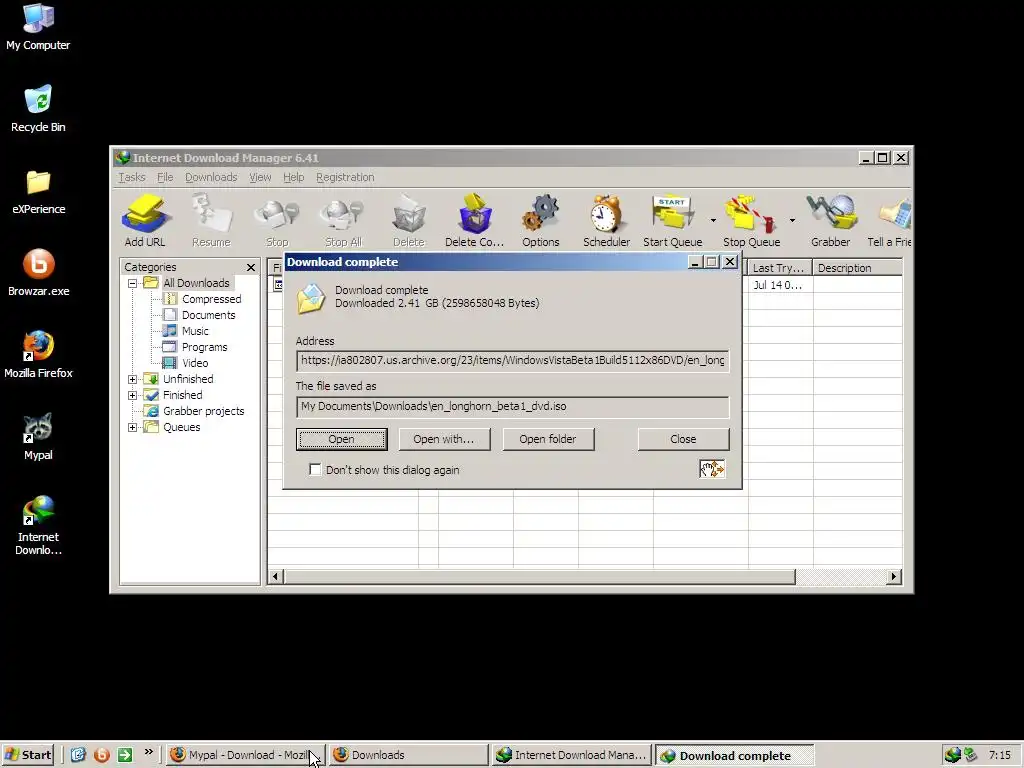
Task: Launch Mozilla Firefox desktop shortcut
Action: [x=38, y=355]
